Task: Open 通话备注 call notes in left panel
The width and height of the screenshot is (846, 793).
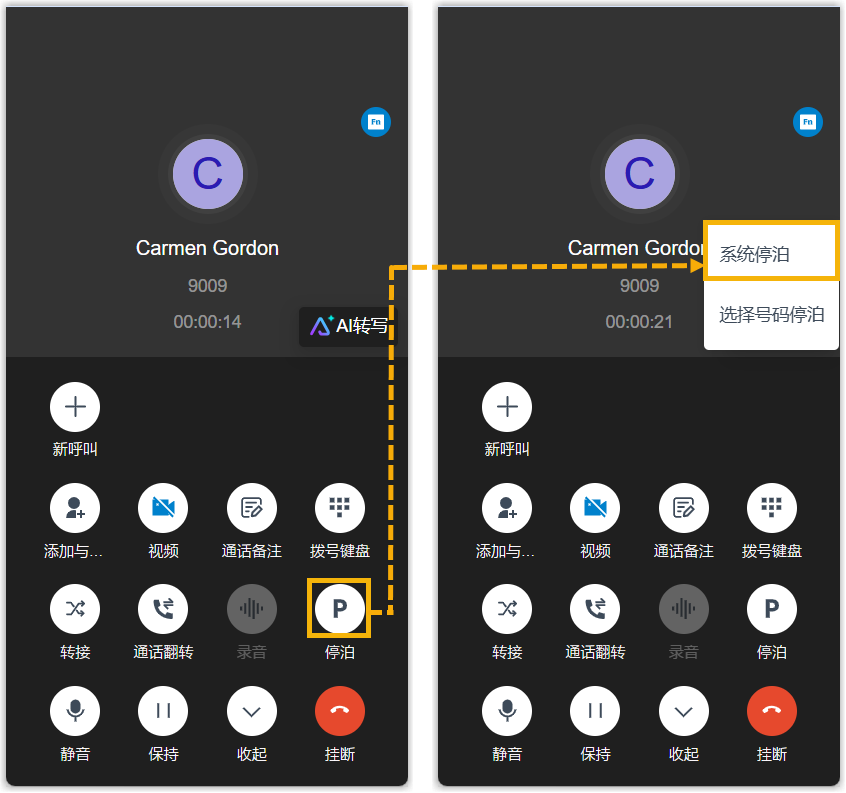Action: click(x=251, y=508)
